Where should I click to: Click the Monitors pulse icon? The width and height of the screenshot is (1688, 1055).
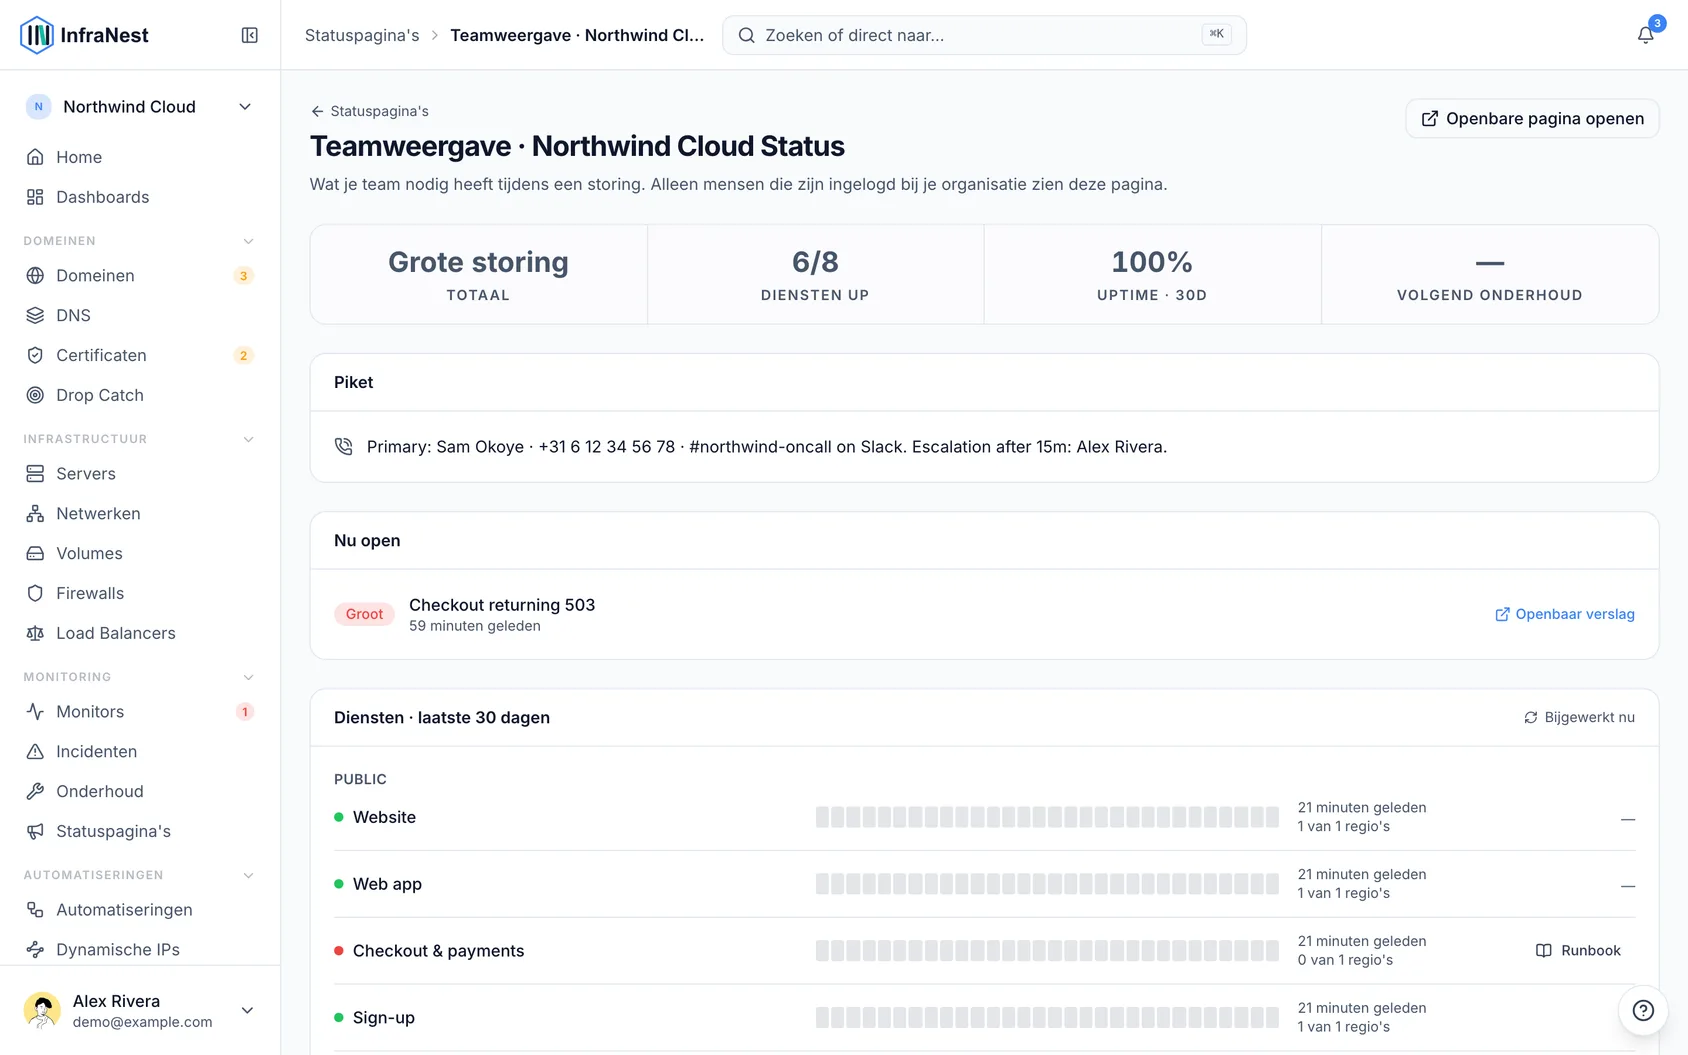click(35, 711)
